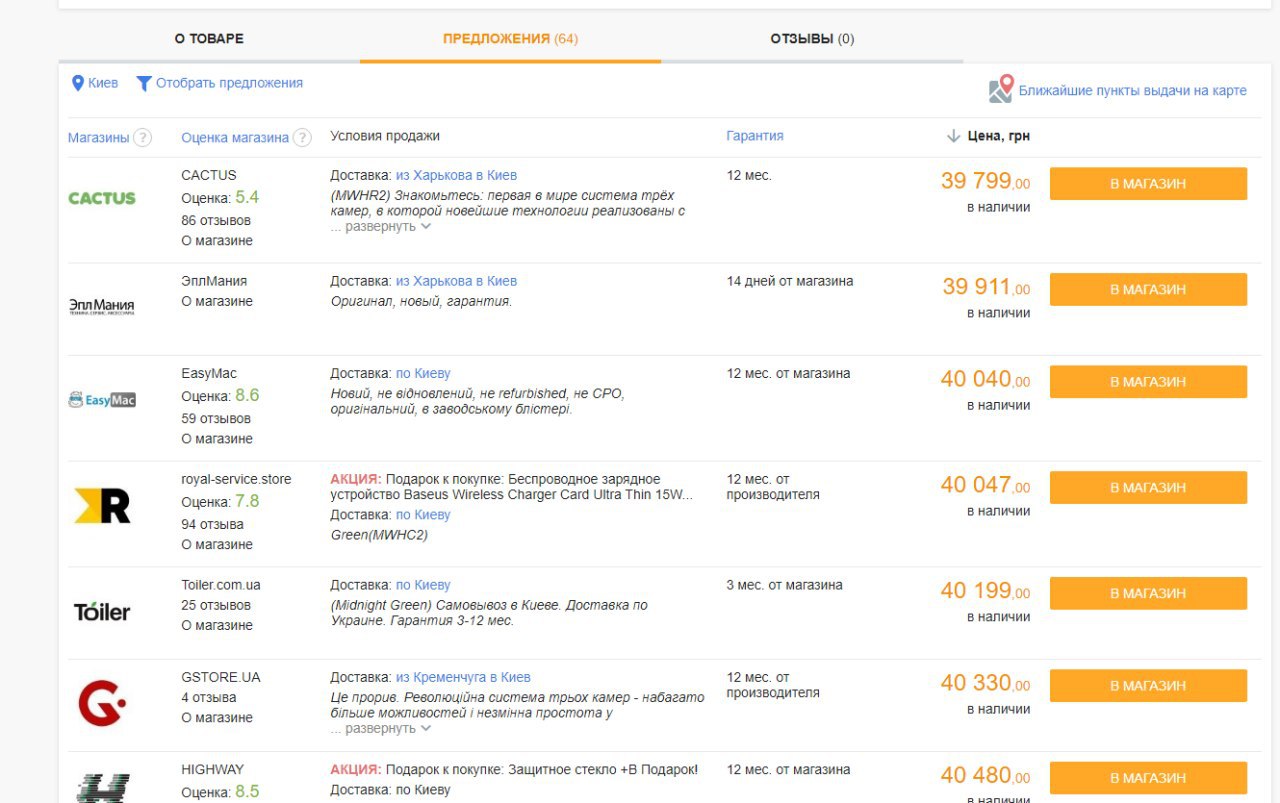Image resolution: width=1280 pixels, height=803 pixels.
Task: Open delivery link из Кременчуга в Киев
Action: (463, 677)
